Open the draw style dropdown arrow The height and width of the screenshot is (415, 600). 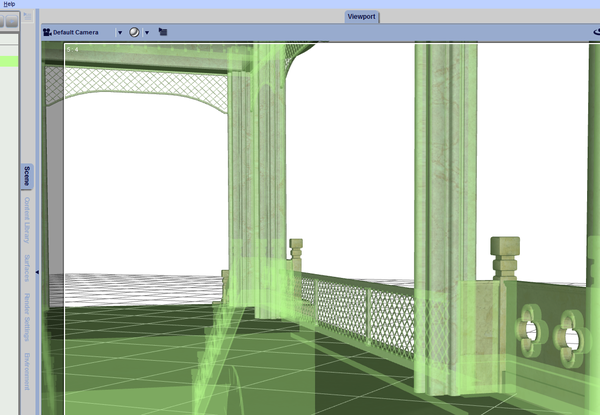[x=147, y=33]
